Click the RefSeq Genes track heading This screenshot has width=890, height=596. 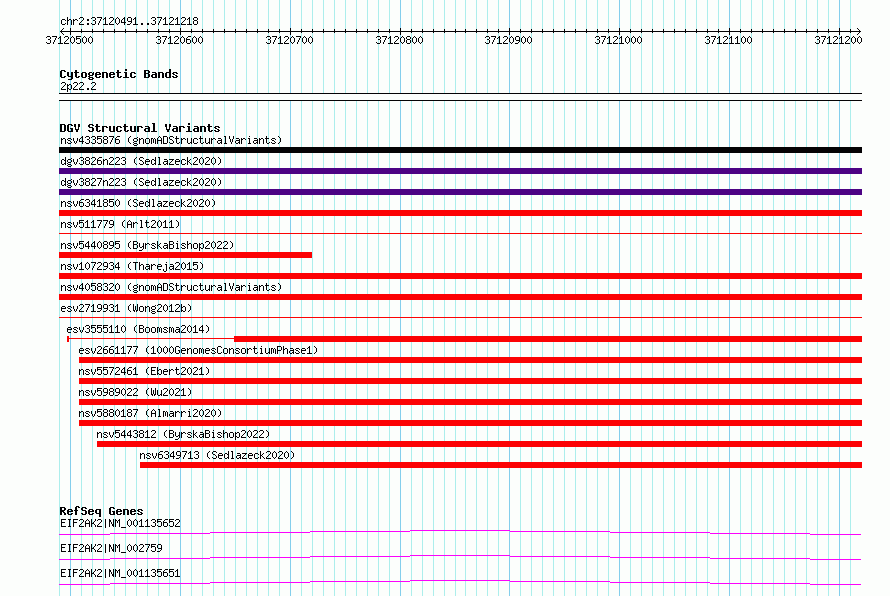101,511
